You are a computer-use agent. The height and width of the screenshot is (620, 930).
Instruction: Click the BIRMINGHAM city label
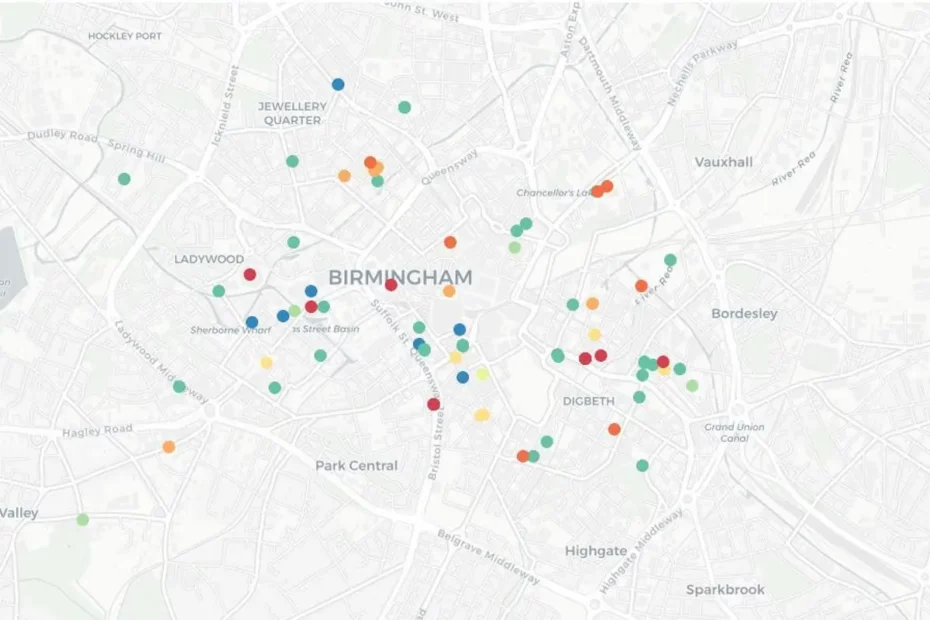pos(400,275)
